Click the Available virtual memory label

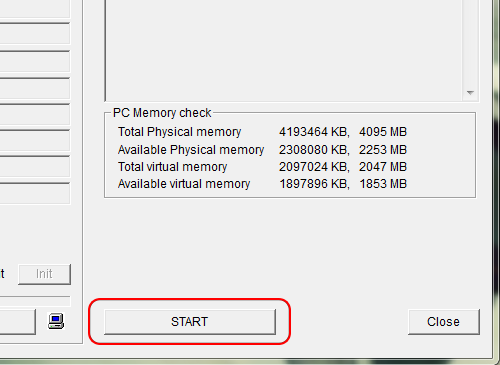[x=184, y=184]
